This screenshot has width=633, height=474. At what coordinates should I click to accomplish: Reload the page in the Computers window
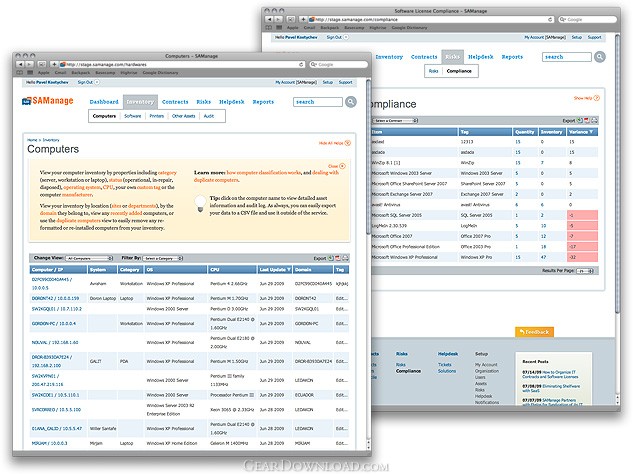coord(301,64)
